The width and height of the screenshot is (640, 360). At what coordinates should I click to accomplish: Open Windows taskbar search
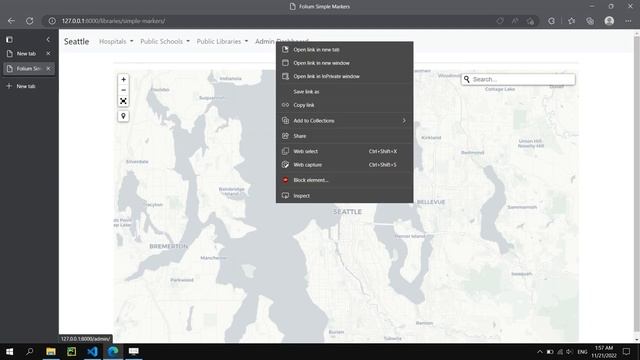(29, 351)
